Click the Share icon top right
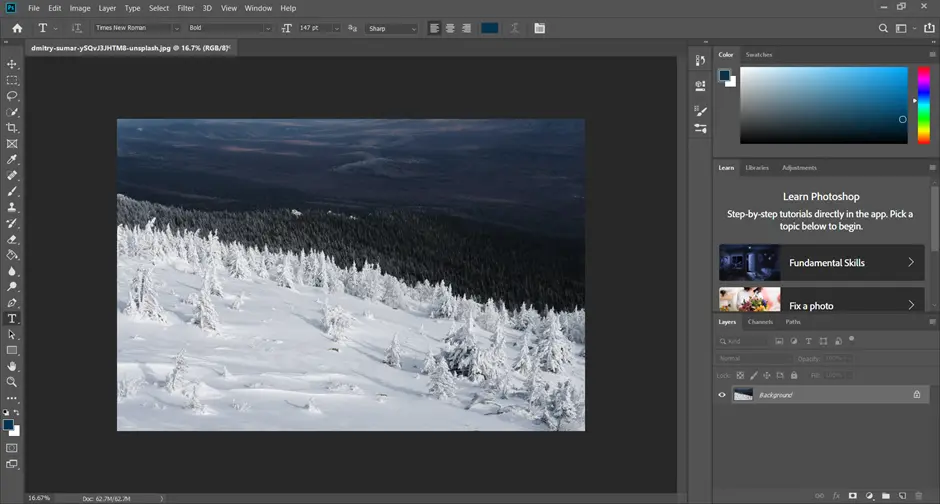 tap(929, 28)
